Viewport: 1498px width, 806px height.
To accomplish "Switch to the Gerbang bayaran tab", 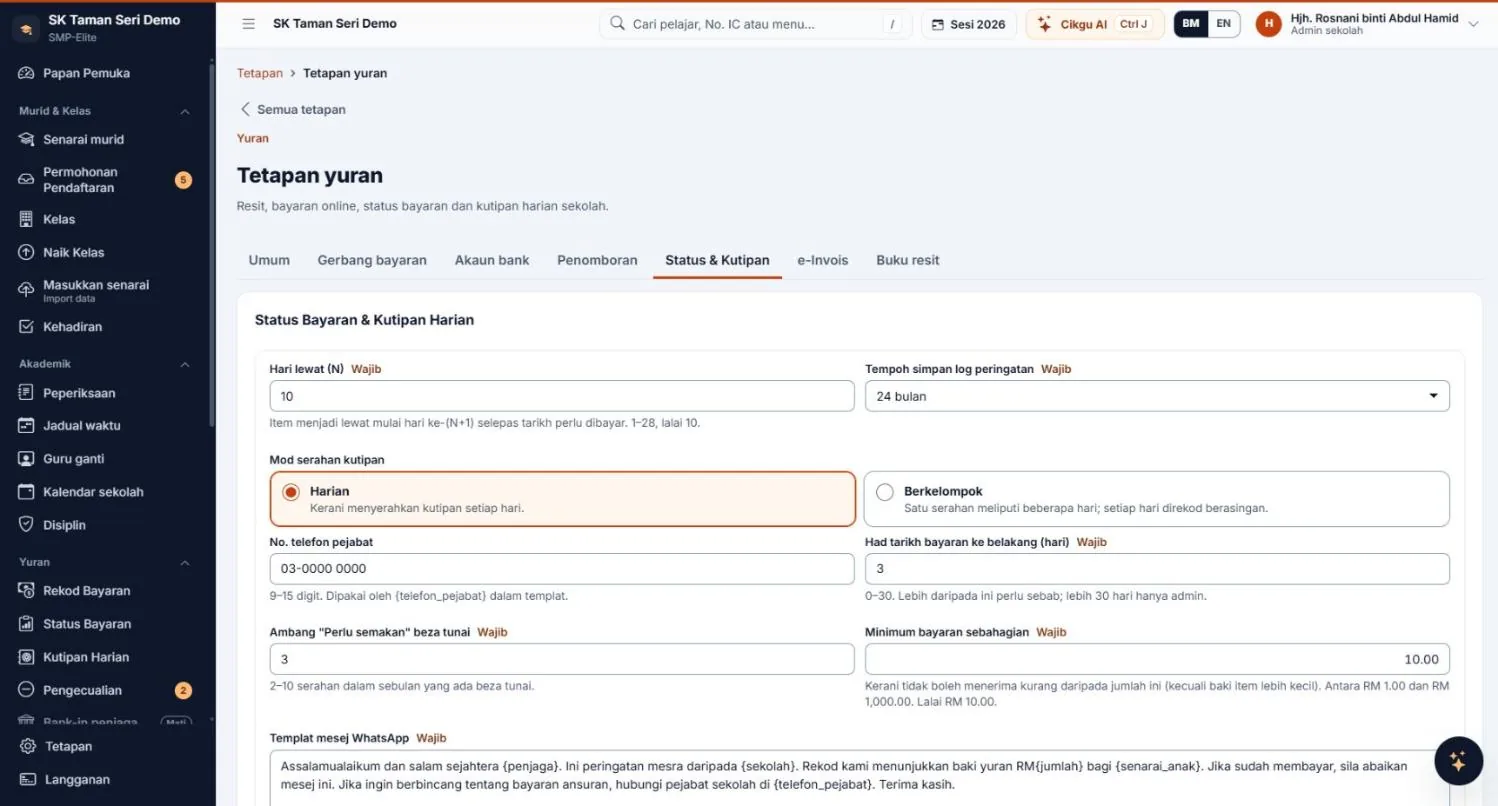I will pos(372,260).
